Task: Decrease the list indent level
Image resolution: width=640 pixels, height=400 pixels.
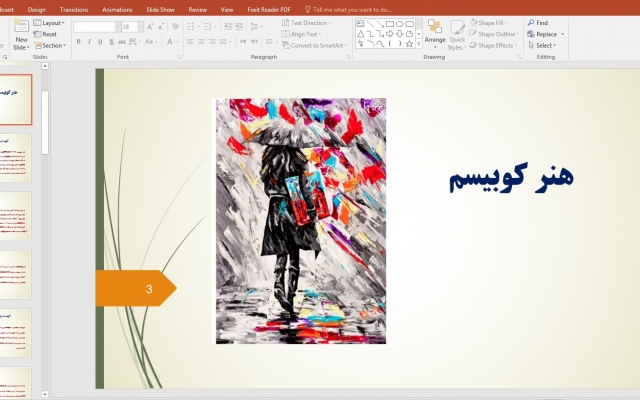Action: (x=228, y=27)
